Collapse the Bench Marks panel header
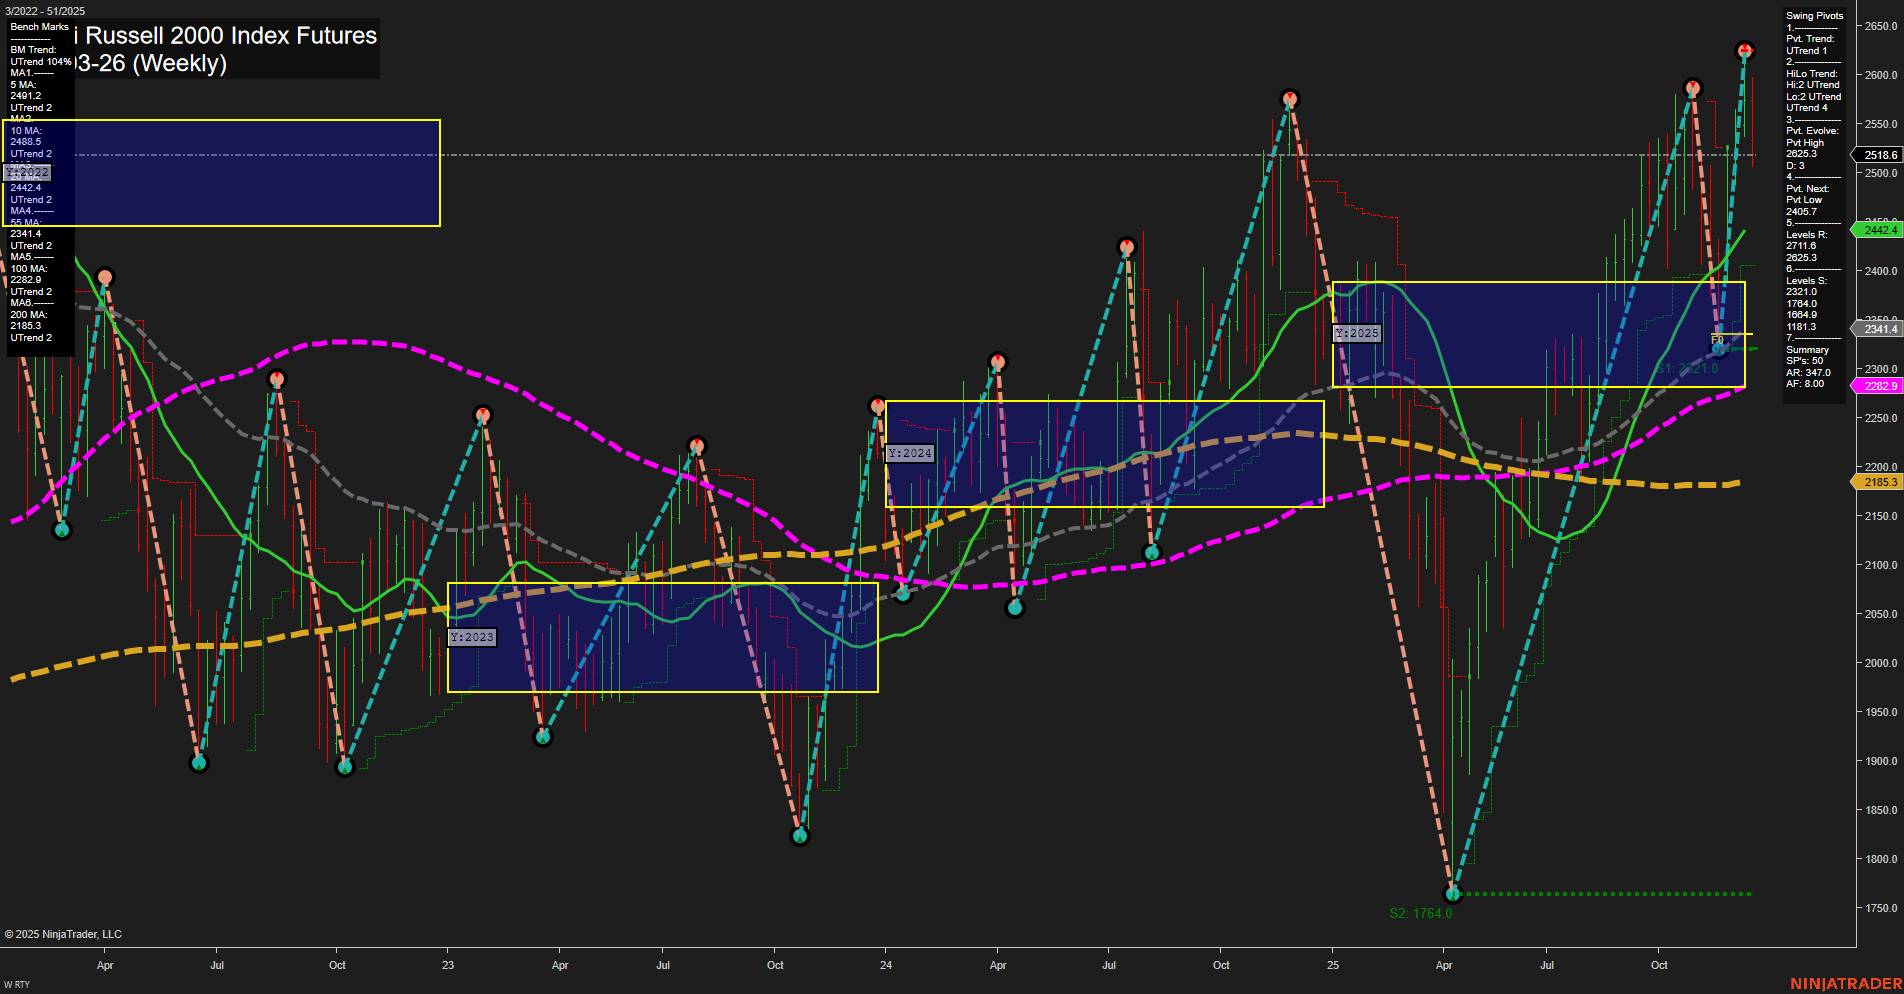The image size is (1904, 994). click(x=39, y=27)
